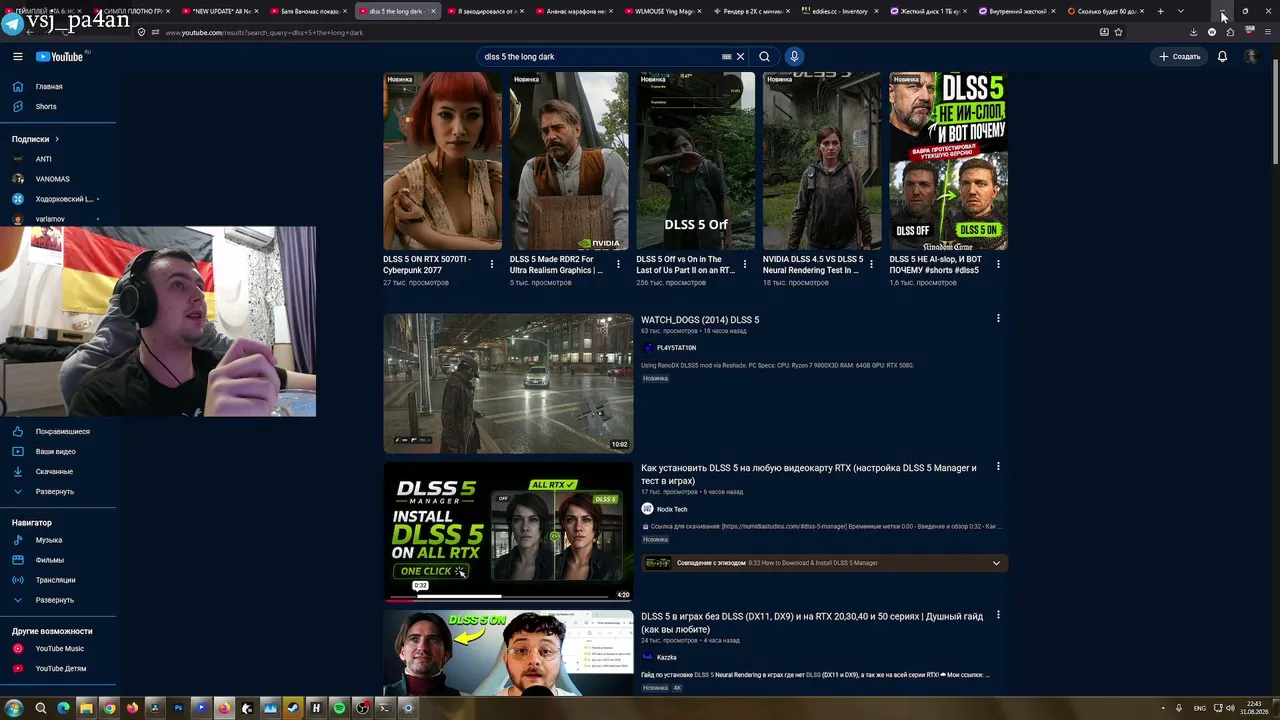Open the account avatar menu
The width and height of the screenshot is (1280, 720).
pos(1250,57)
